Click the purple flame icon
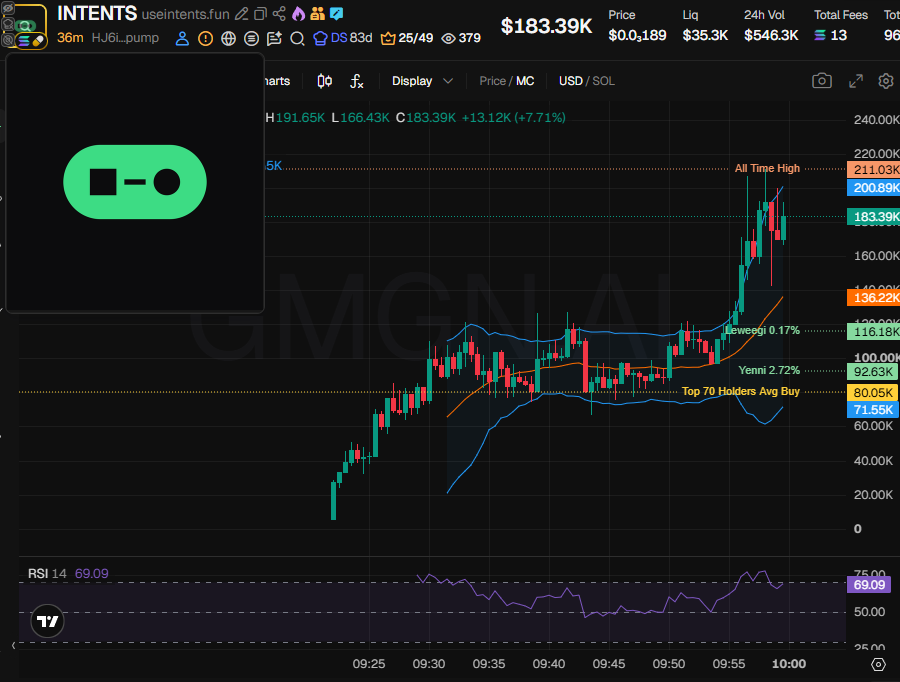Image resolution: width=900 pixels, height=682 pixels. (298, 14)
